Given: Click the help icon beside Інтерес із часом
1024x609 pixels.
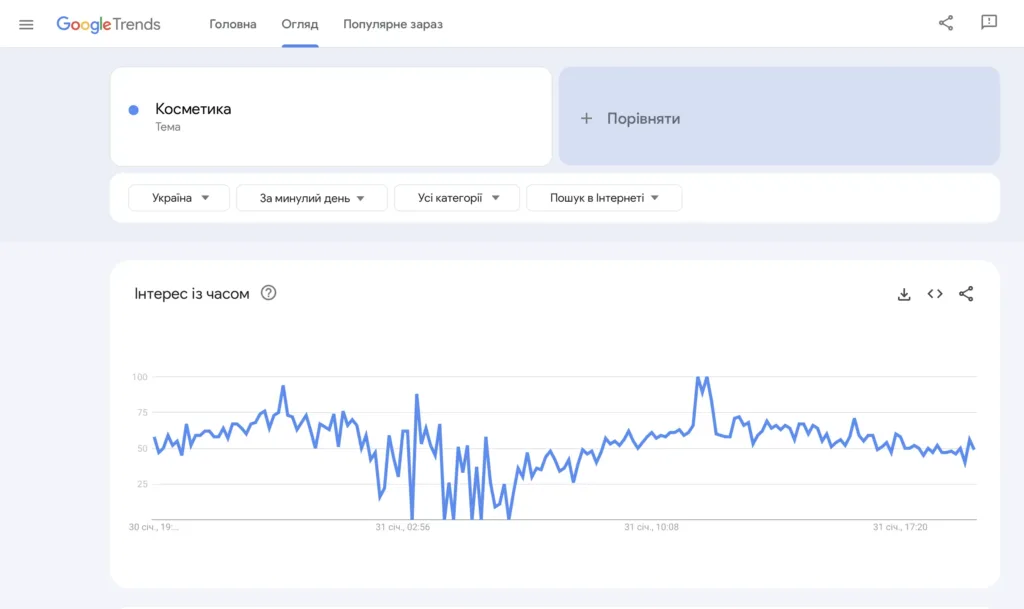Looking at the screenshot, I should coord(266,293).
